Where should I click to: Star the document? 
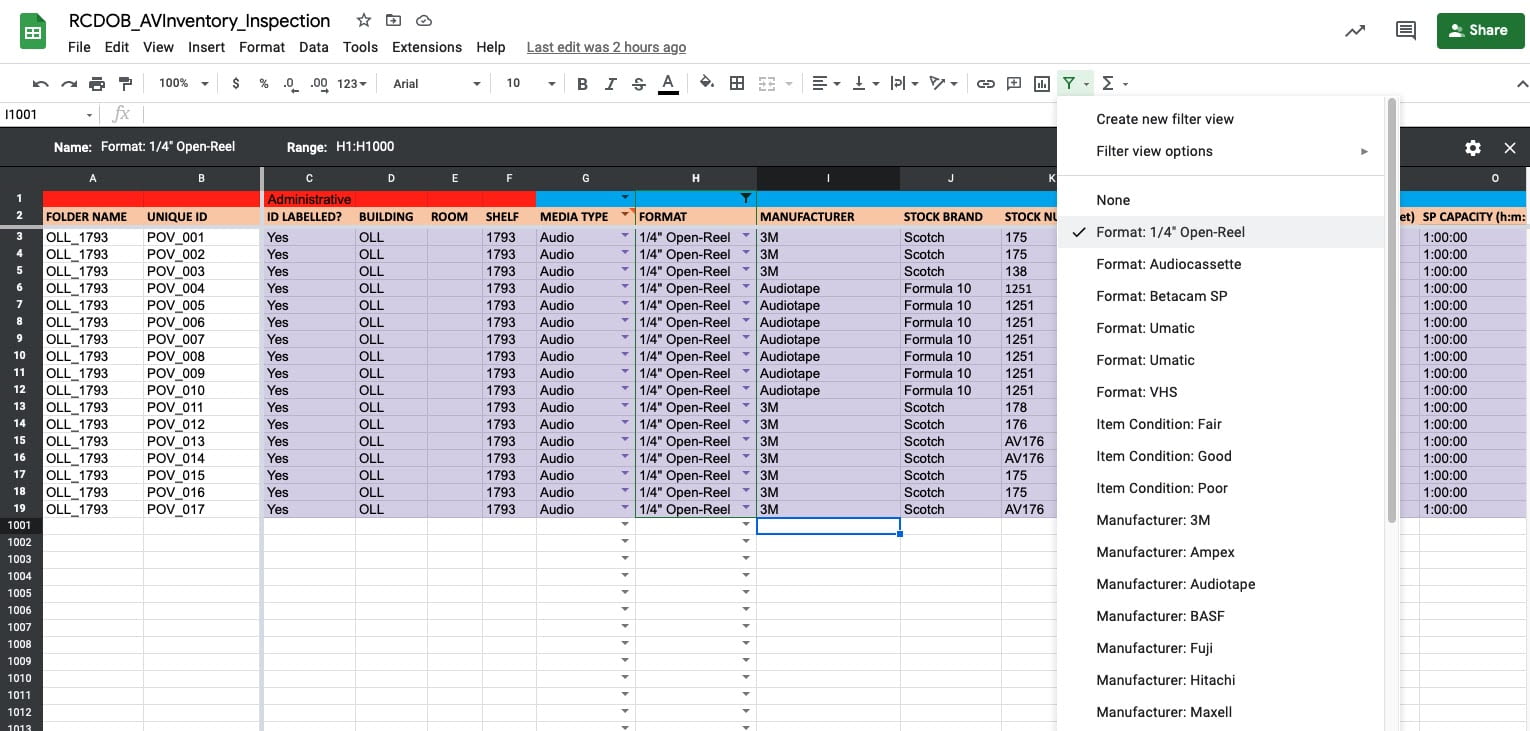pos(364,21)
